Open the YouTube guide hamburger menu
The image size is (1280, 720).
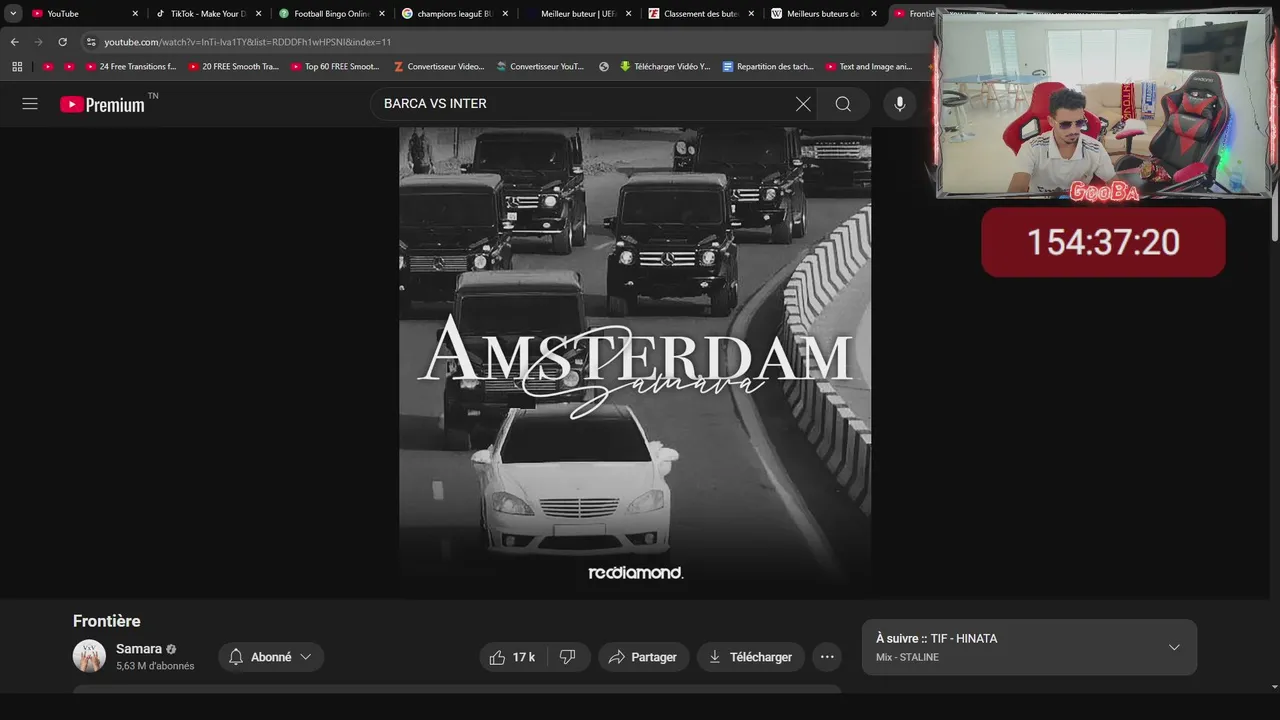coord(30,104)
